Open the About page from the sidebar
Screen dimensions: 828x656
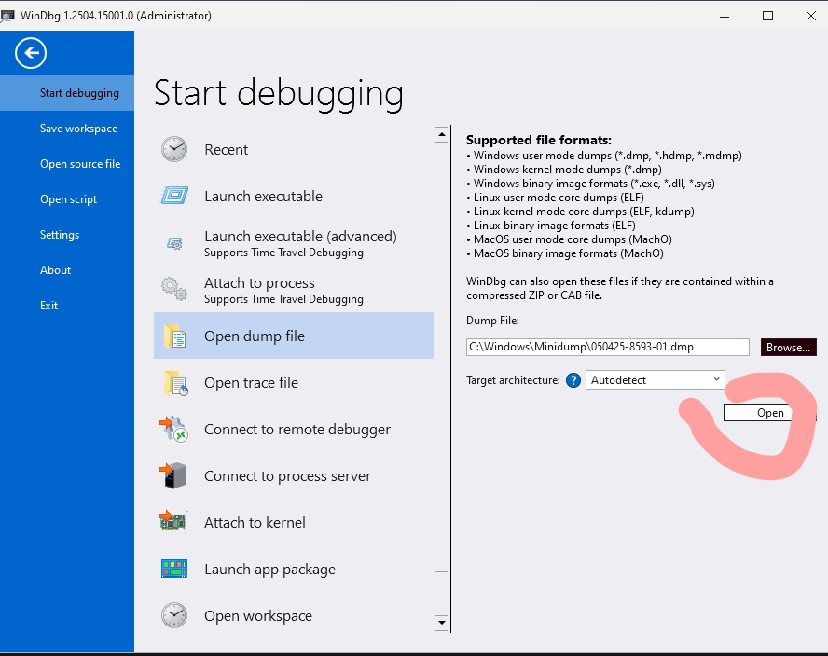67,270
